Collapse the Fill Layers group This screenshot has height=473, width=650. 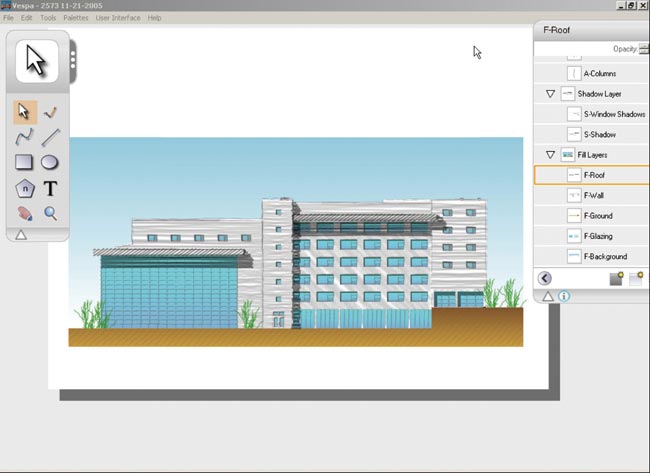550,155
